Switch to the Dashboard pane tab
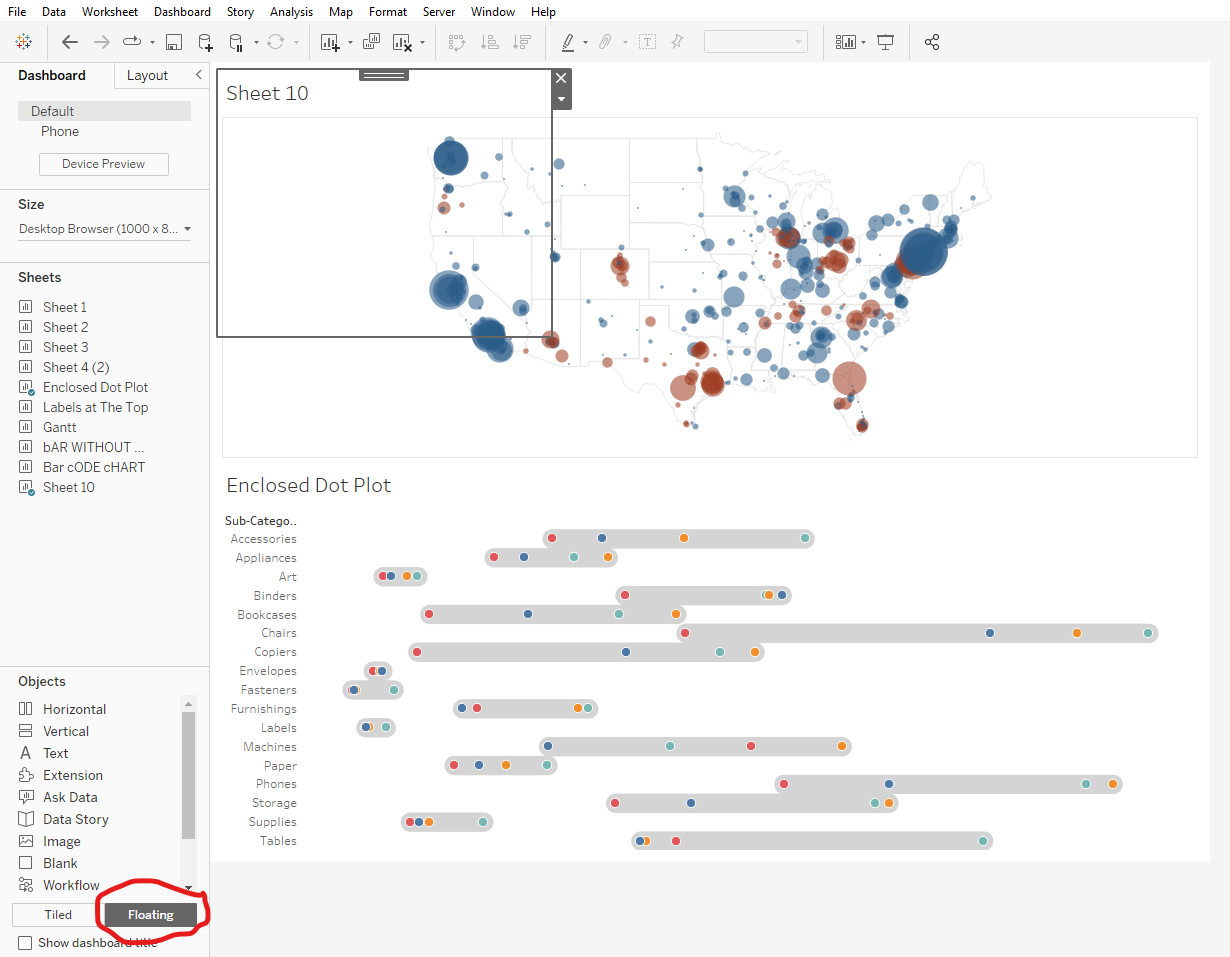Screen dimensions: 1230x957 click(x=52, y=75)
